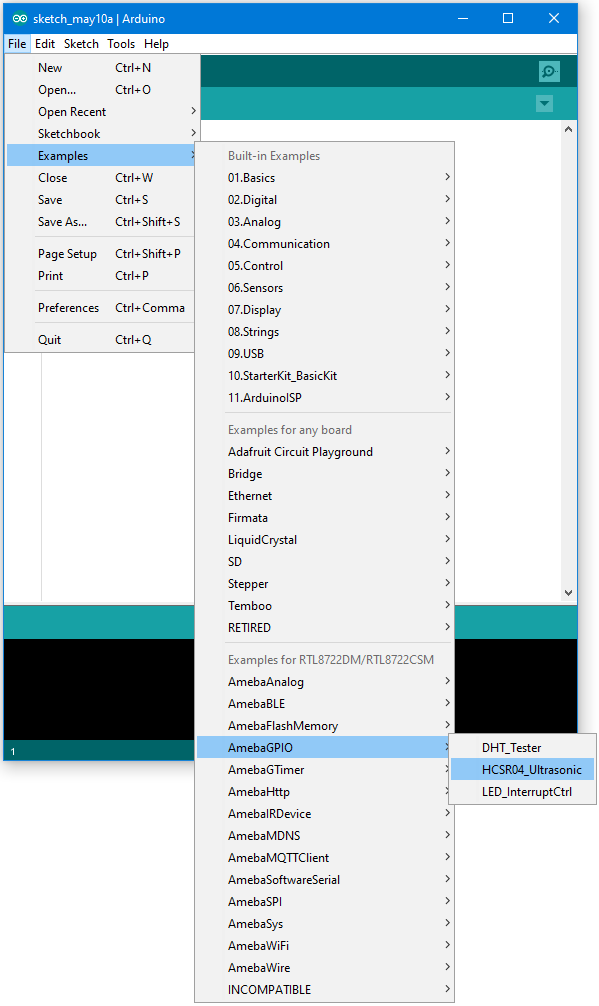Select AmebaGPIO examples entry
Image resolution: width=599 pixels, height=1006 pixels.
pyautogui.click(x=325, y=747)
